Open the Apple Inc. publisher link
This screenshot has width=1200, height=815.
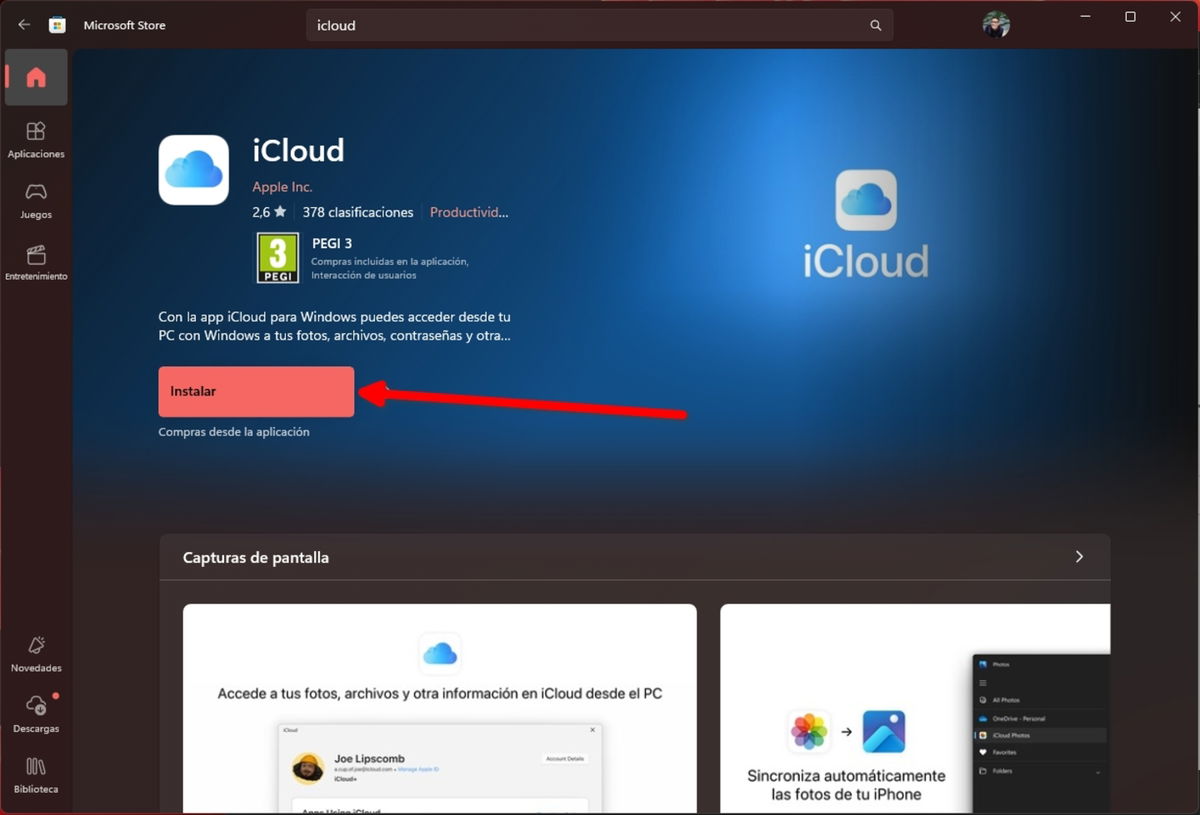click(282, 186)
